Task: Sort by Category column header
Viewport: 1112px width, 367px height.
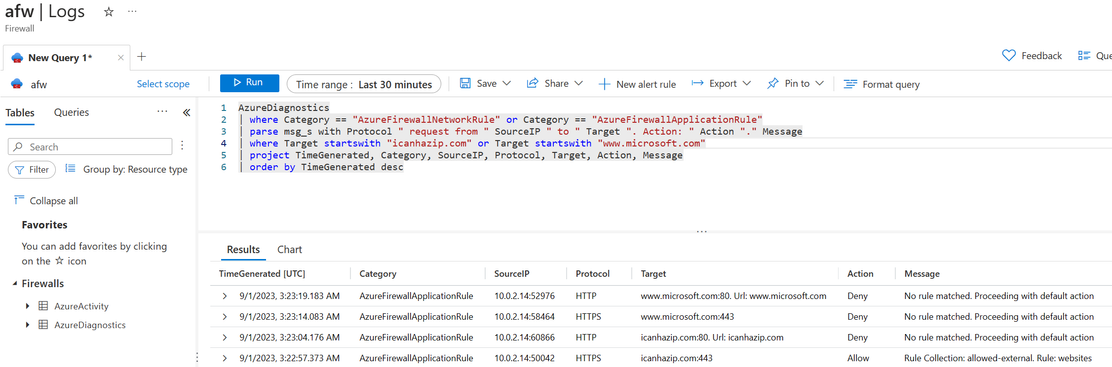Action: (x=378, y=273)
